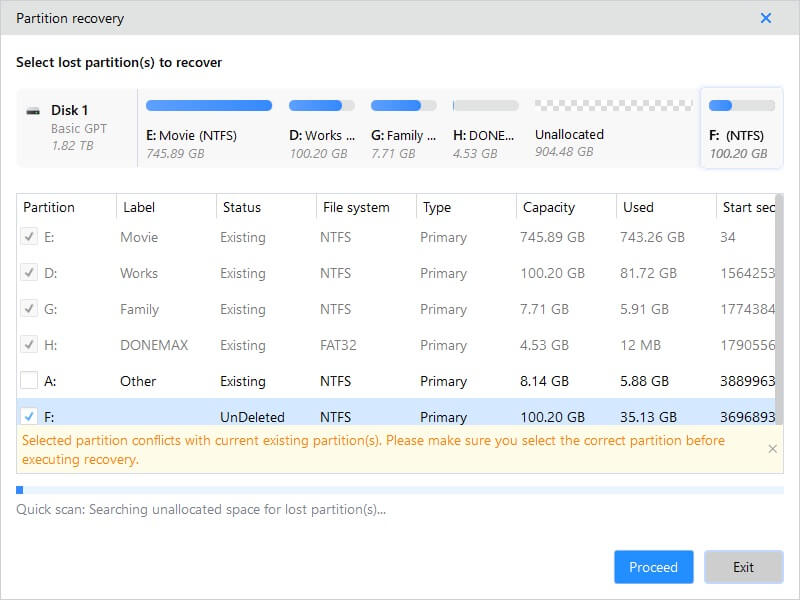Click the 'UnDeleted' status cell

(252, 417)
